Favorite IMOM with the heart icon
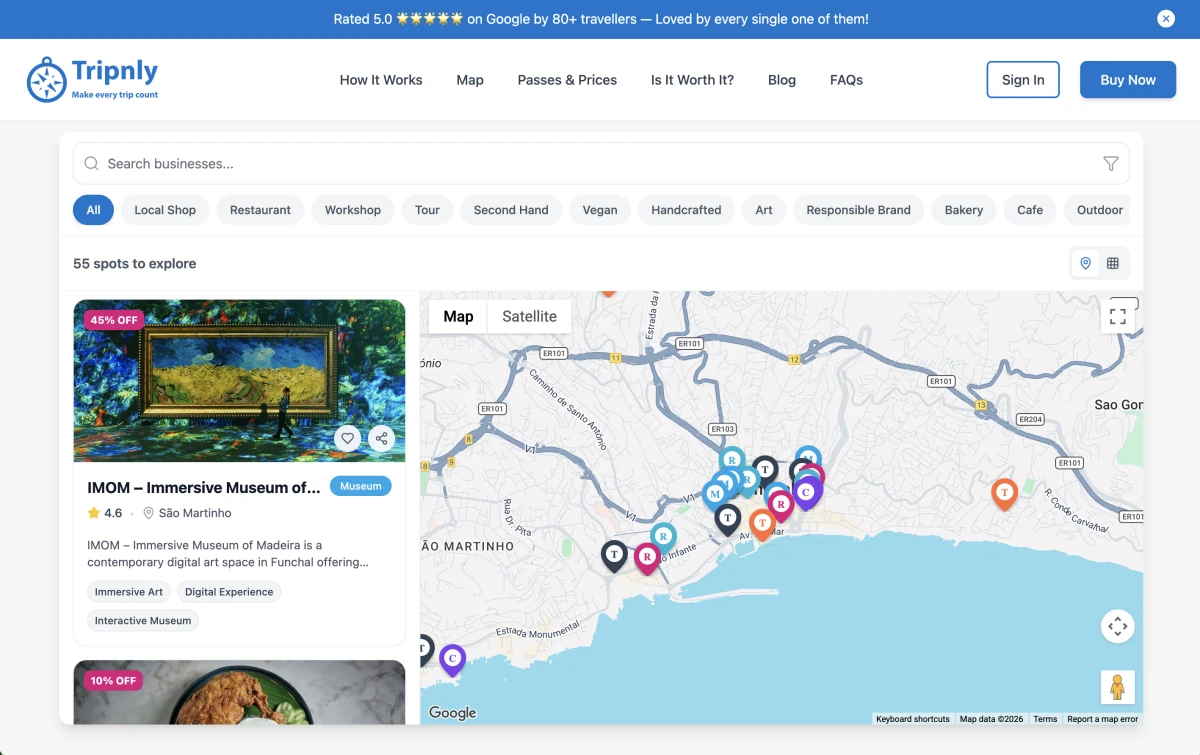 [x=347, y=438]
